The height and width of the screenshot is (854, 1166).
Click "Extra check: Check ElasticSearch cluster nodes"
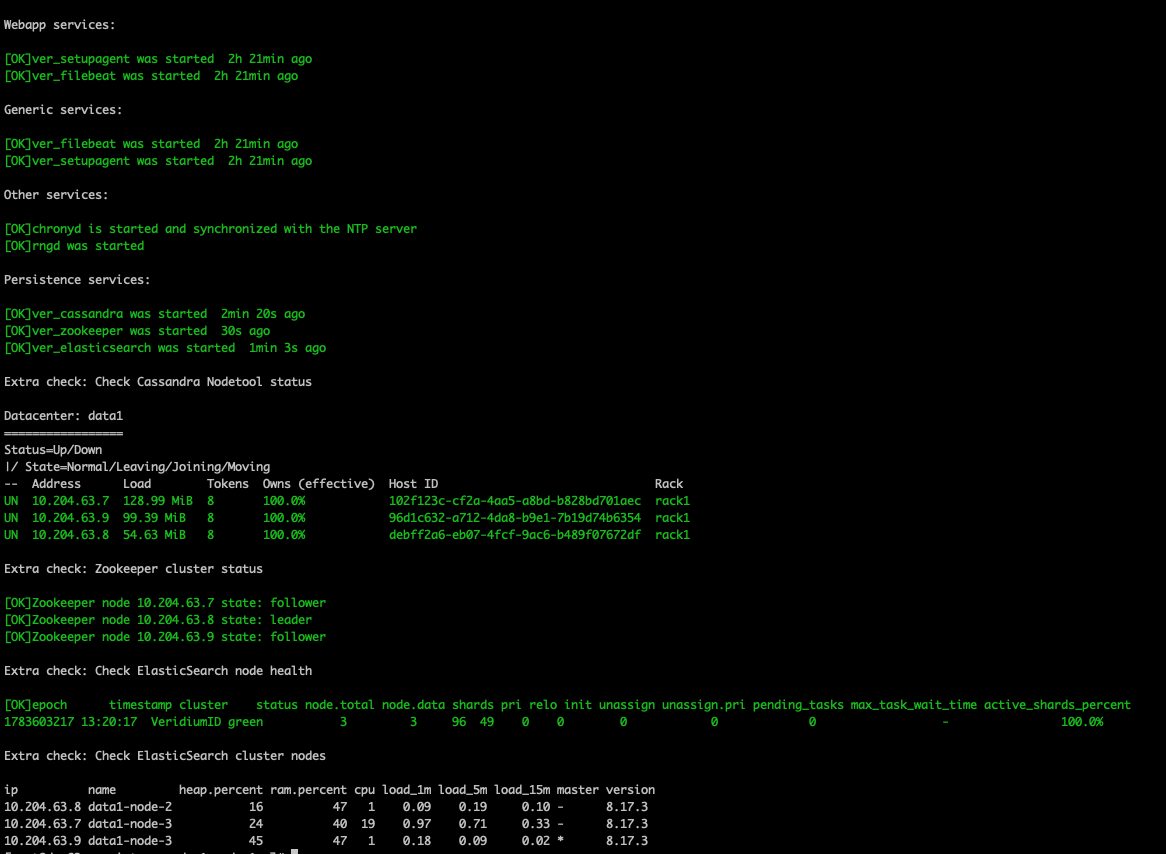(165, 756)
